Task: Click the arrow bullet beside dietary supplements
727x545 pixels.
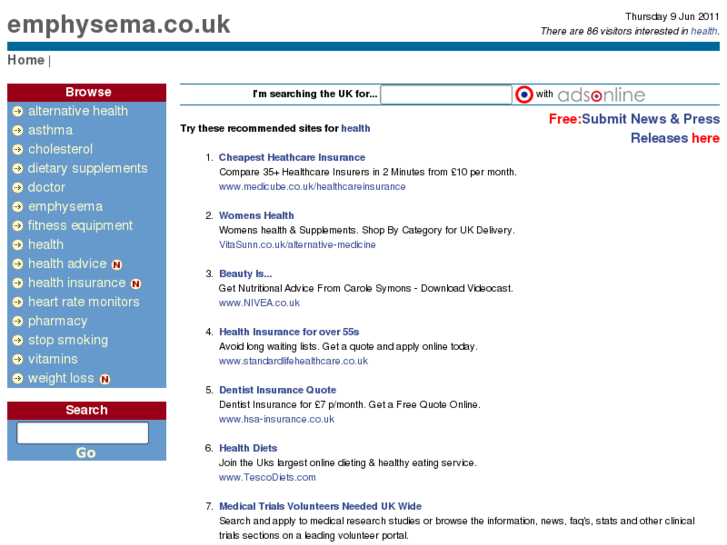Action: click(x=18, y=169)
